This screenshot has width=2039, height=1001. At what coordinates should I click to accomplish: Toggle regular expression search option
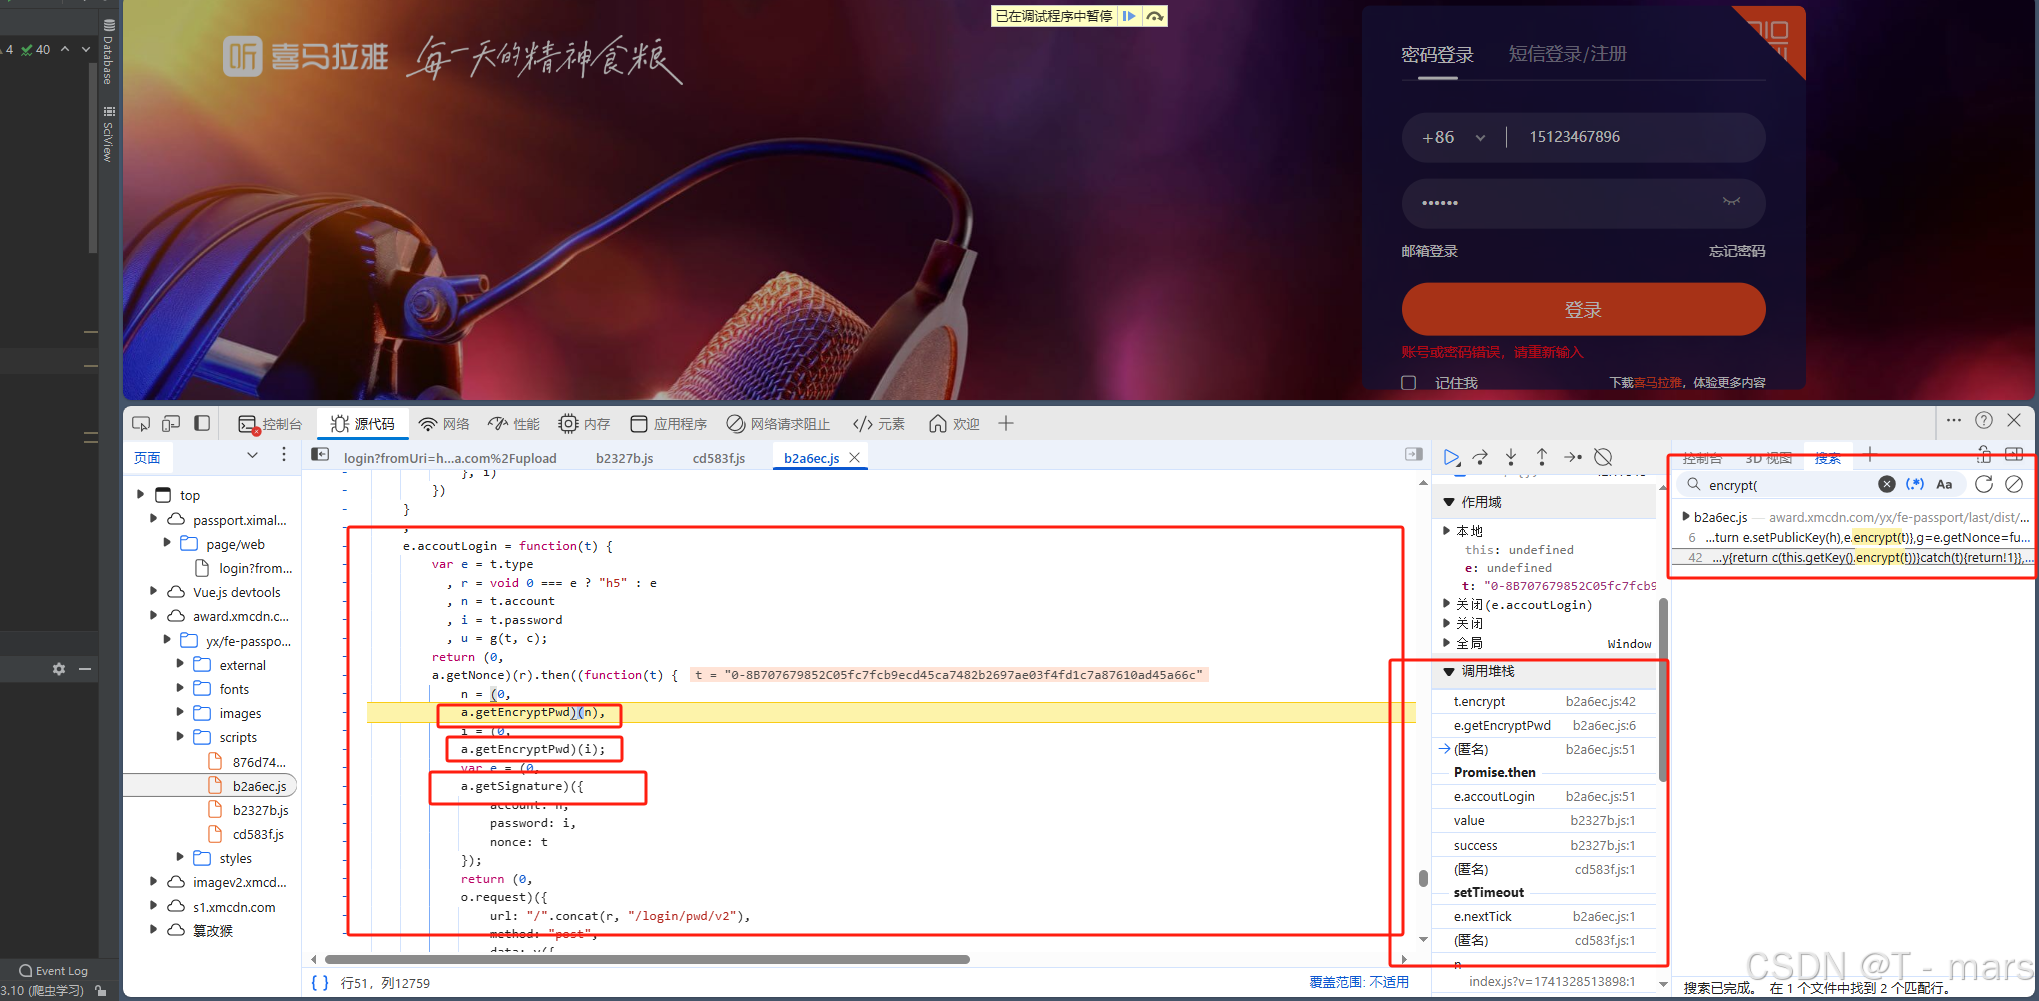click(1915, 484)
